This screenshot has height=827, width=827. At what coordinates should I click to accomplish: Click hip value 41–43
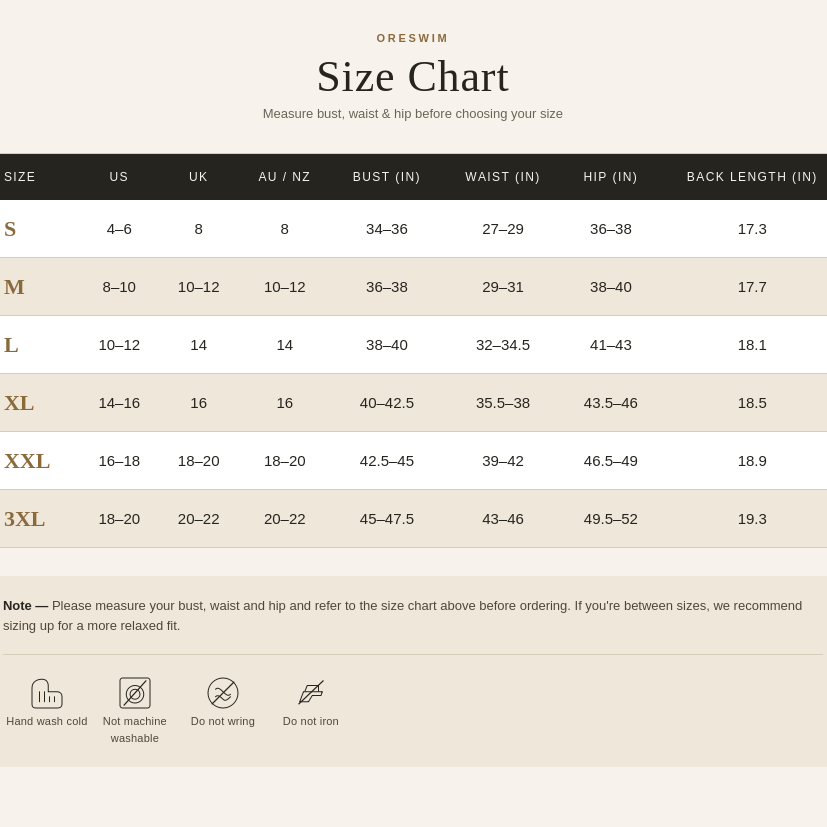[x=611, y=345]
